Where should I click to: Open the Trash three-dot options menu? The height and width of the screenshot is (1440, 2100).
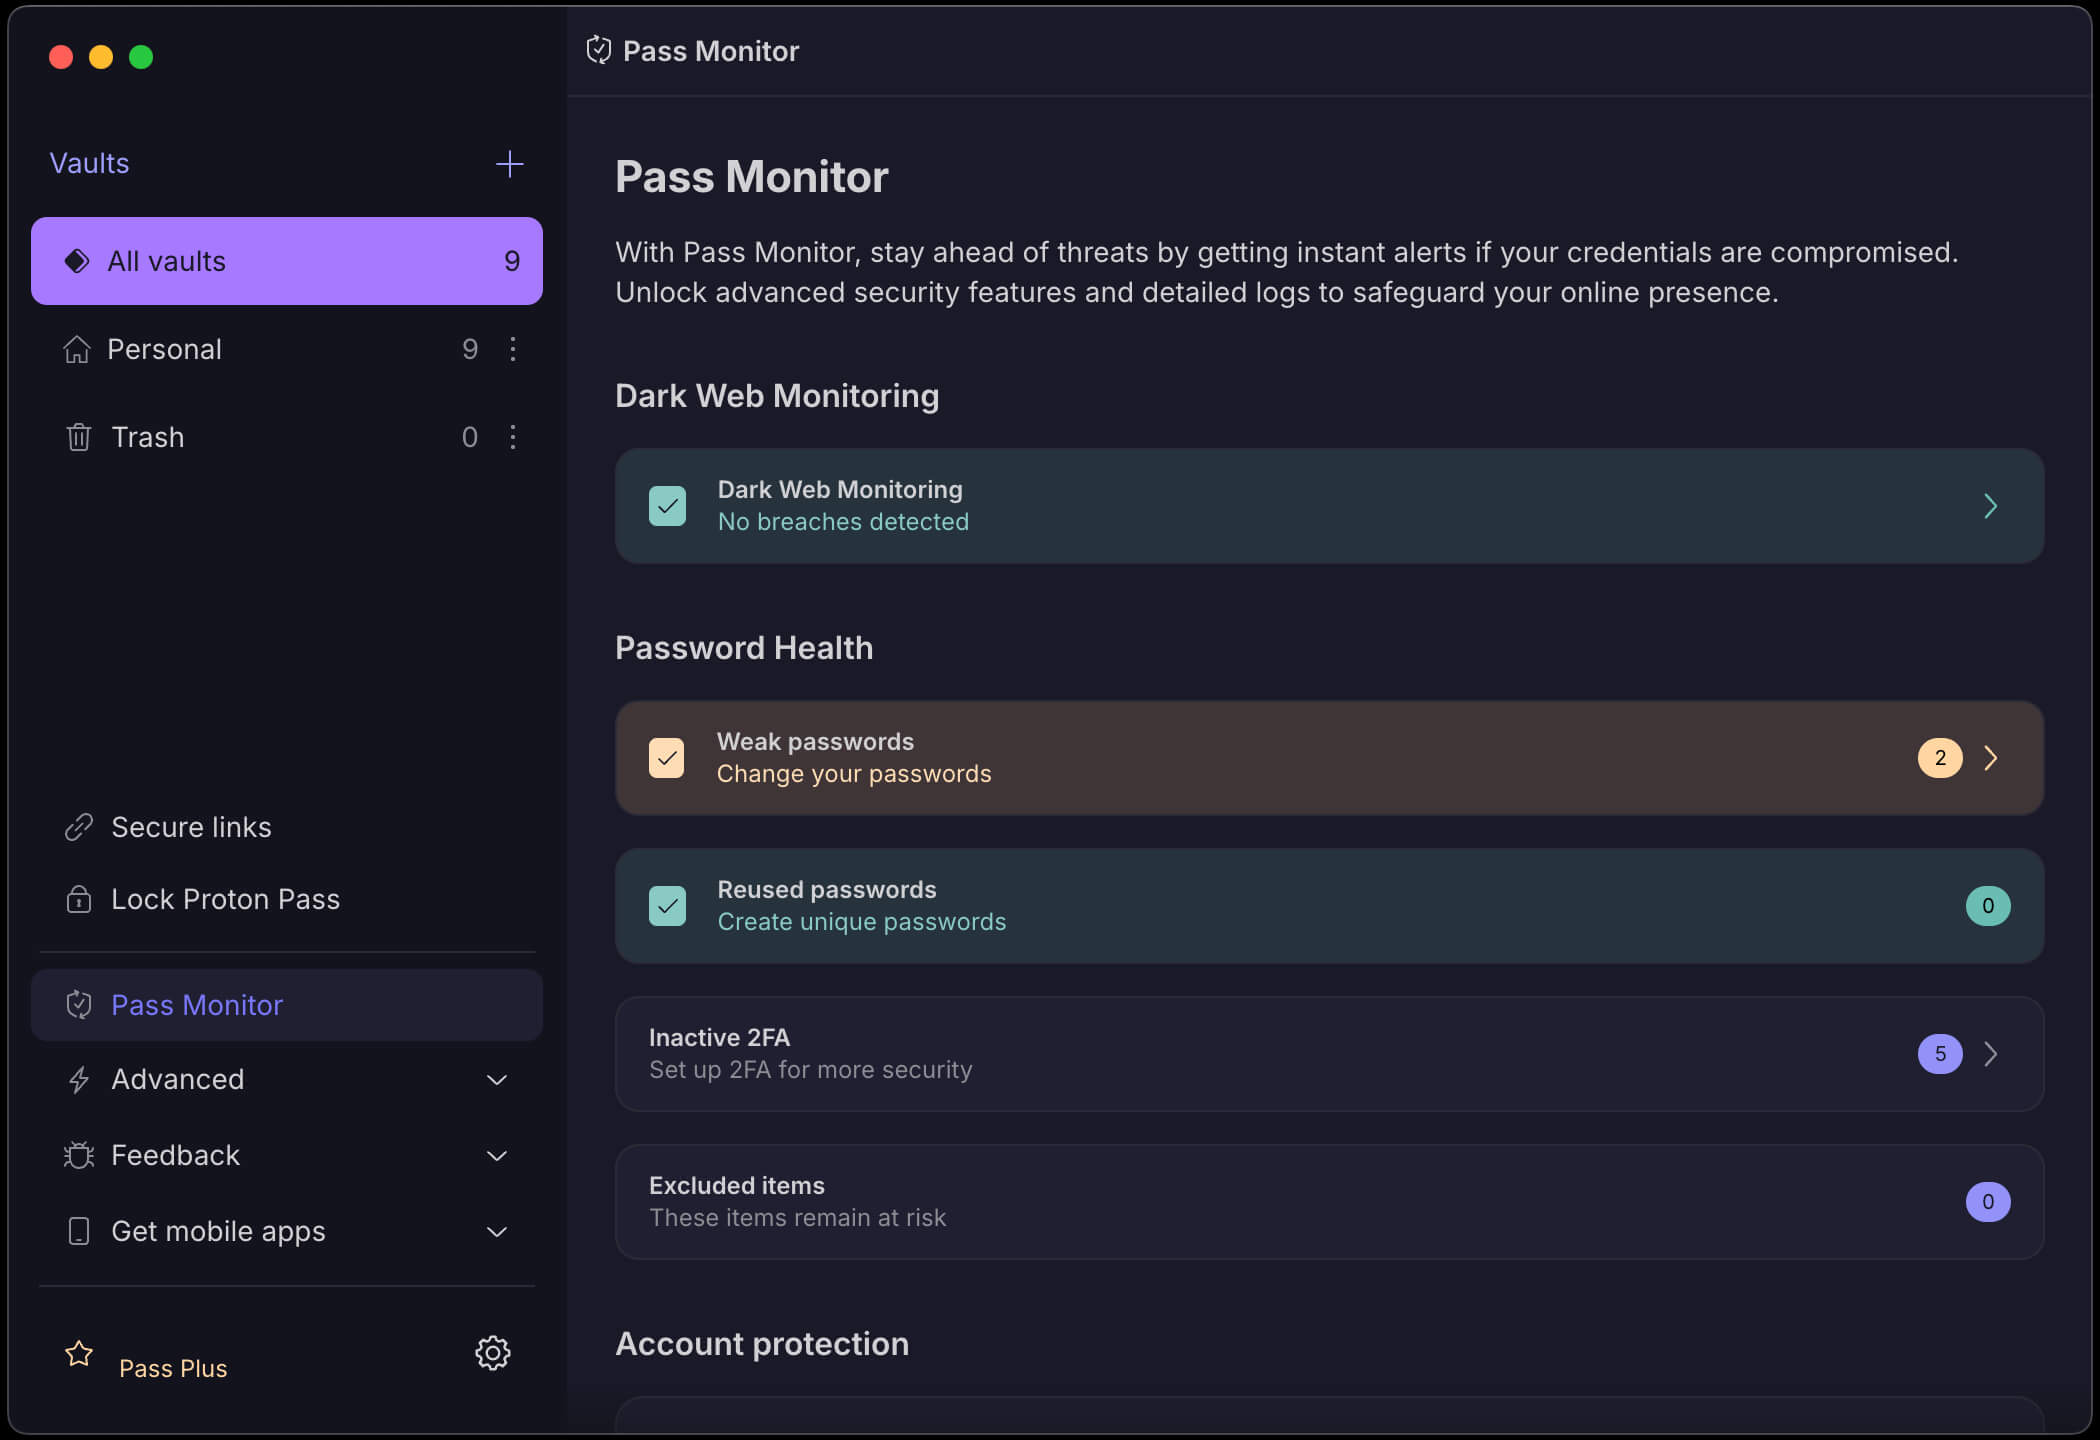512,437
